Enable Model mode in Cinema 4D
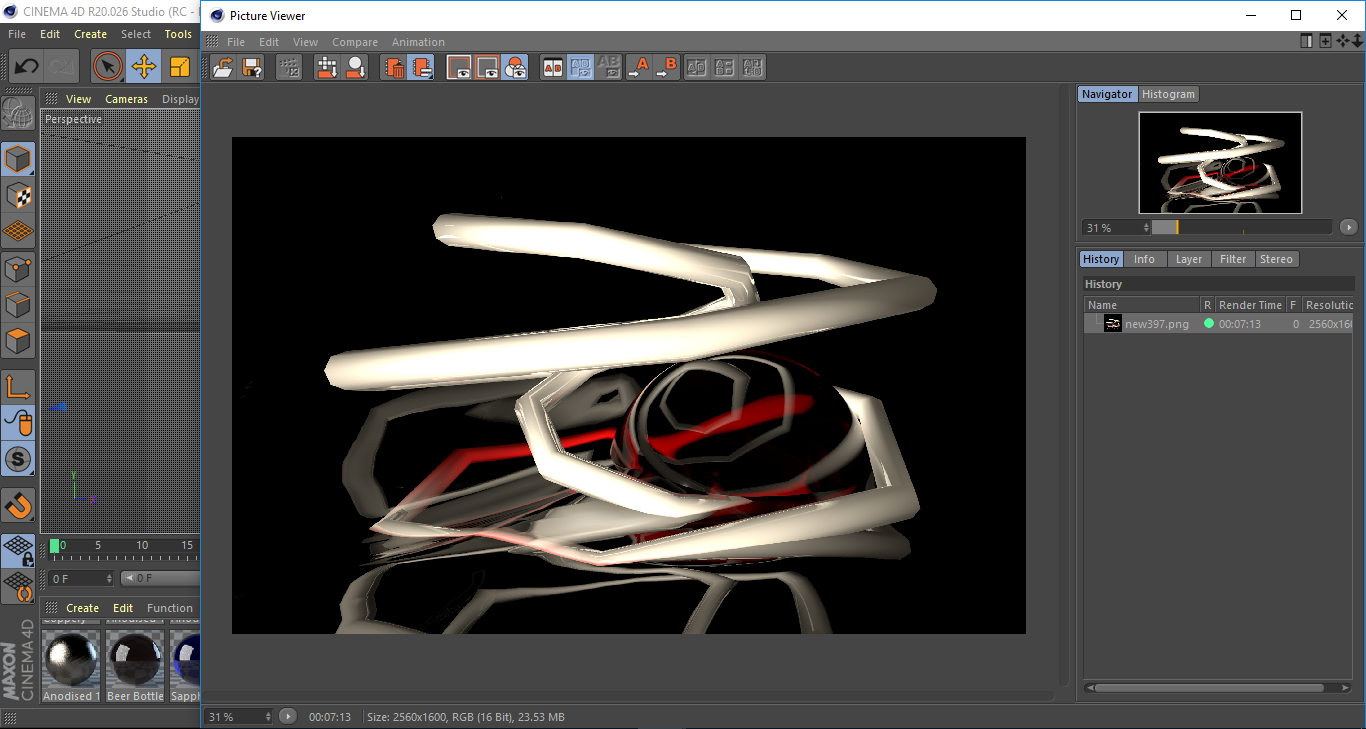The height and width of the screenshot is (729, 1366). (18, 159)
